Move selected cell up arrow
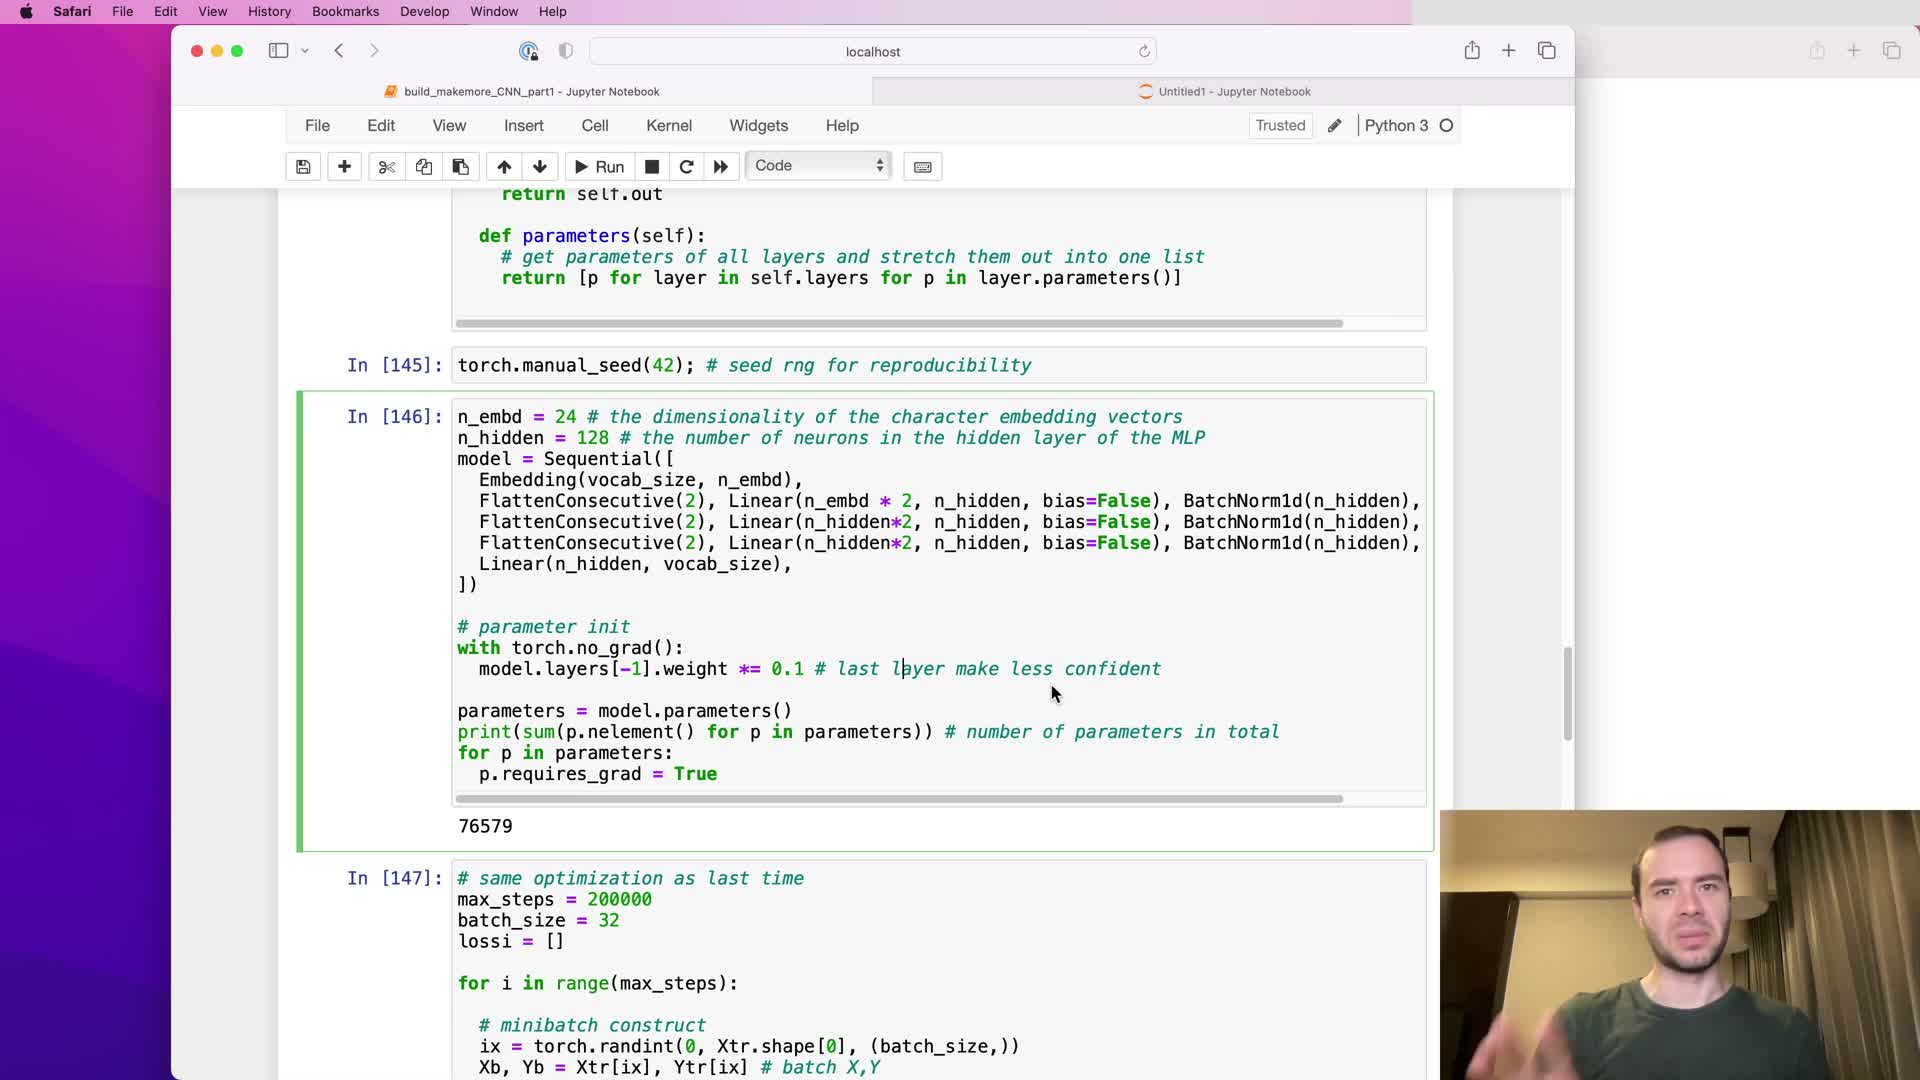This screenshot has height=1080, width=1920. [504, 167]
